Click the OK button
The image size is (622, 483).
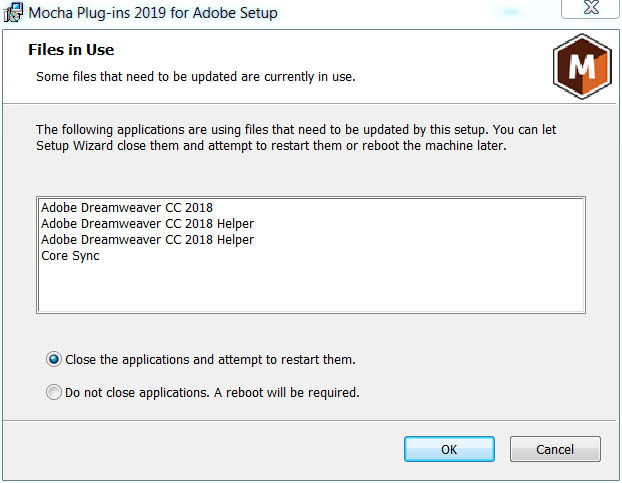[x=449, y=449]
